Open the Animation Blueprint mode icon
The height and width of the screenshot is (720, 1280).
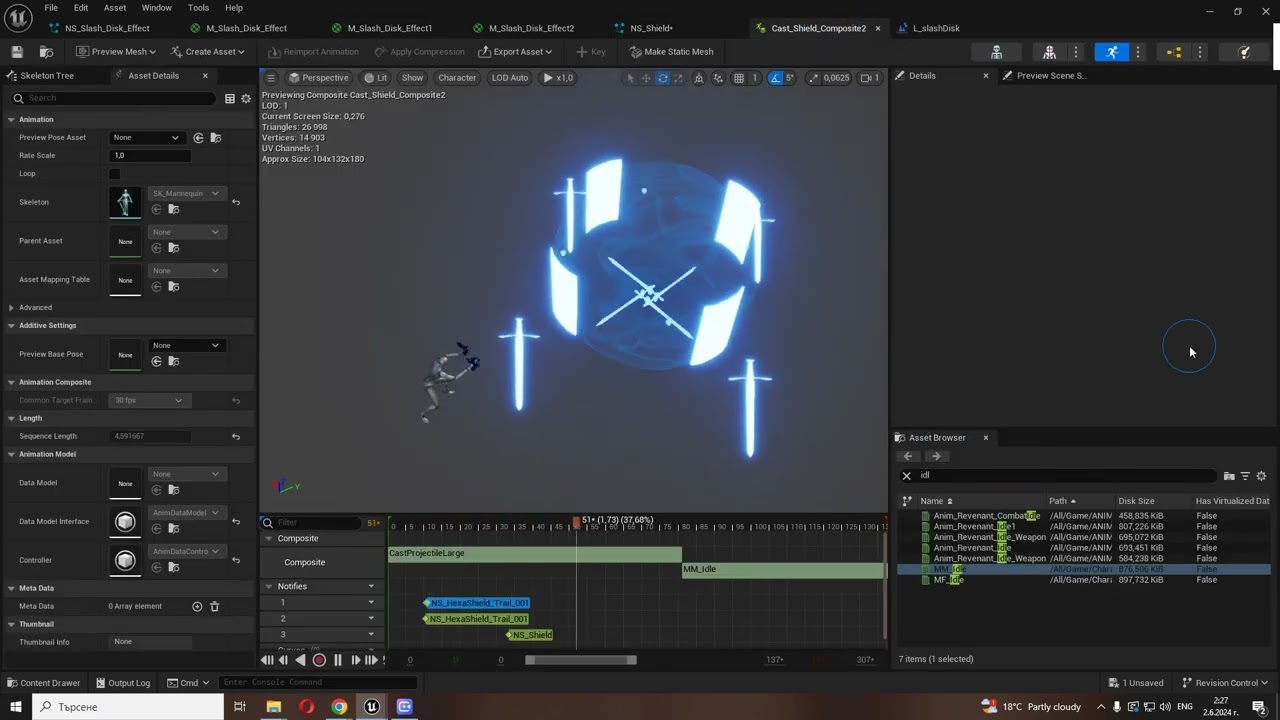[x=1174, y=52]
